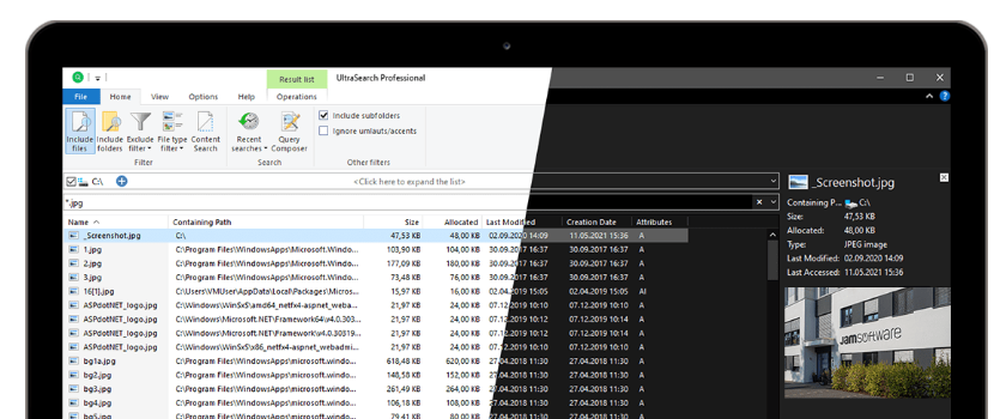The width and height of the screenshot is (1000, 419).
Task: Open the Operations ribbon tab
Action: coord(297,97)
